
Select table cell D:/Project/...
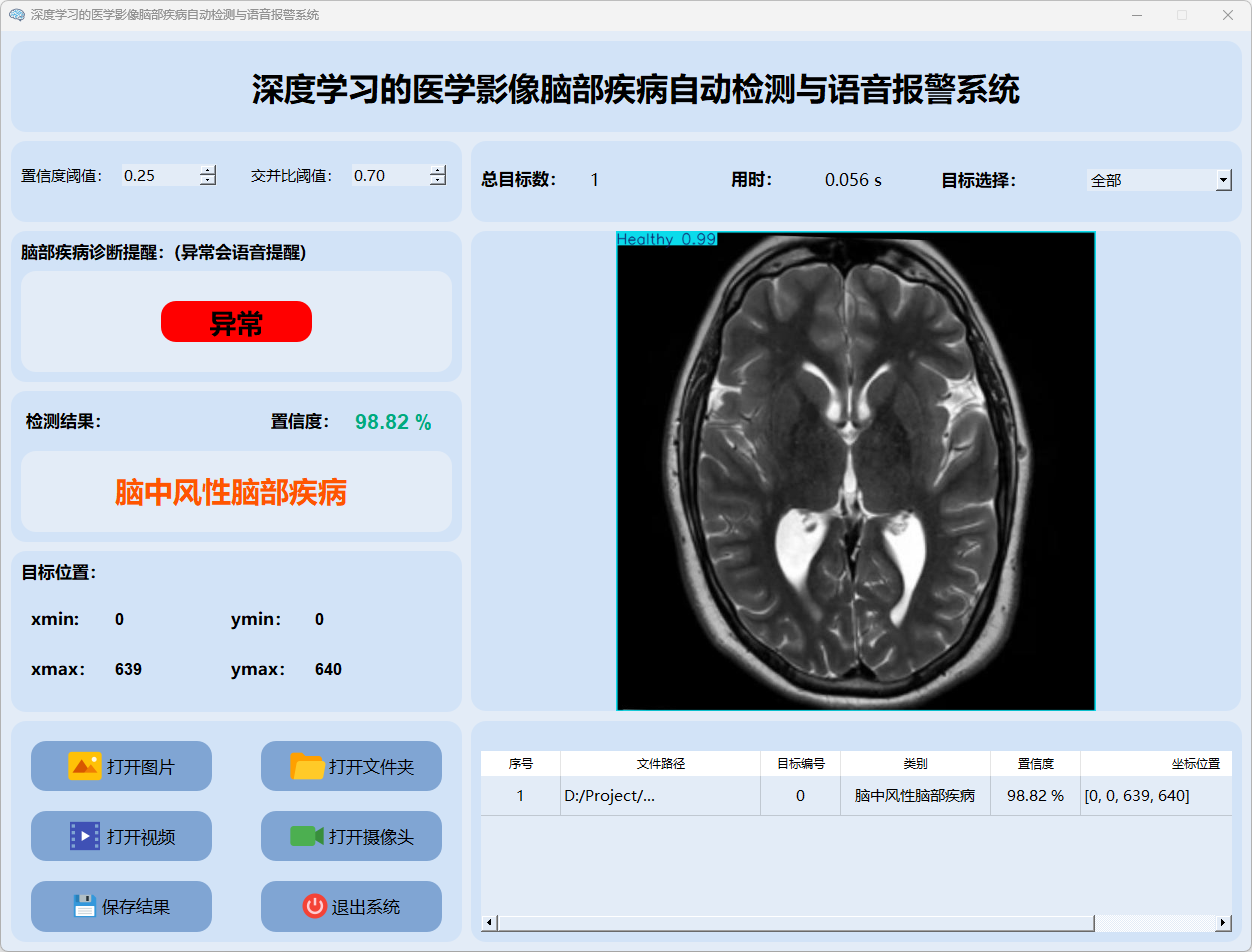[x=660, y=796]
